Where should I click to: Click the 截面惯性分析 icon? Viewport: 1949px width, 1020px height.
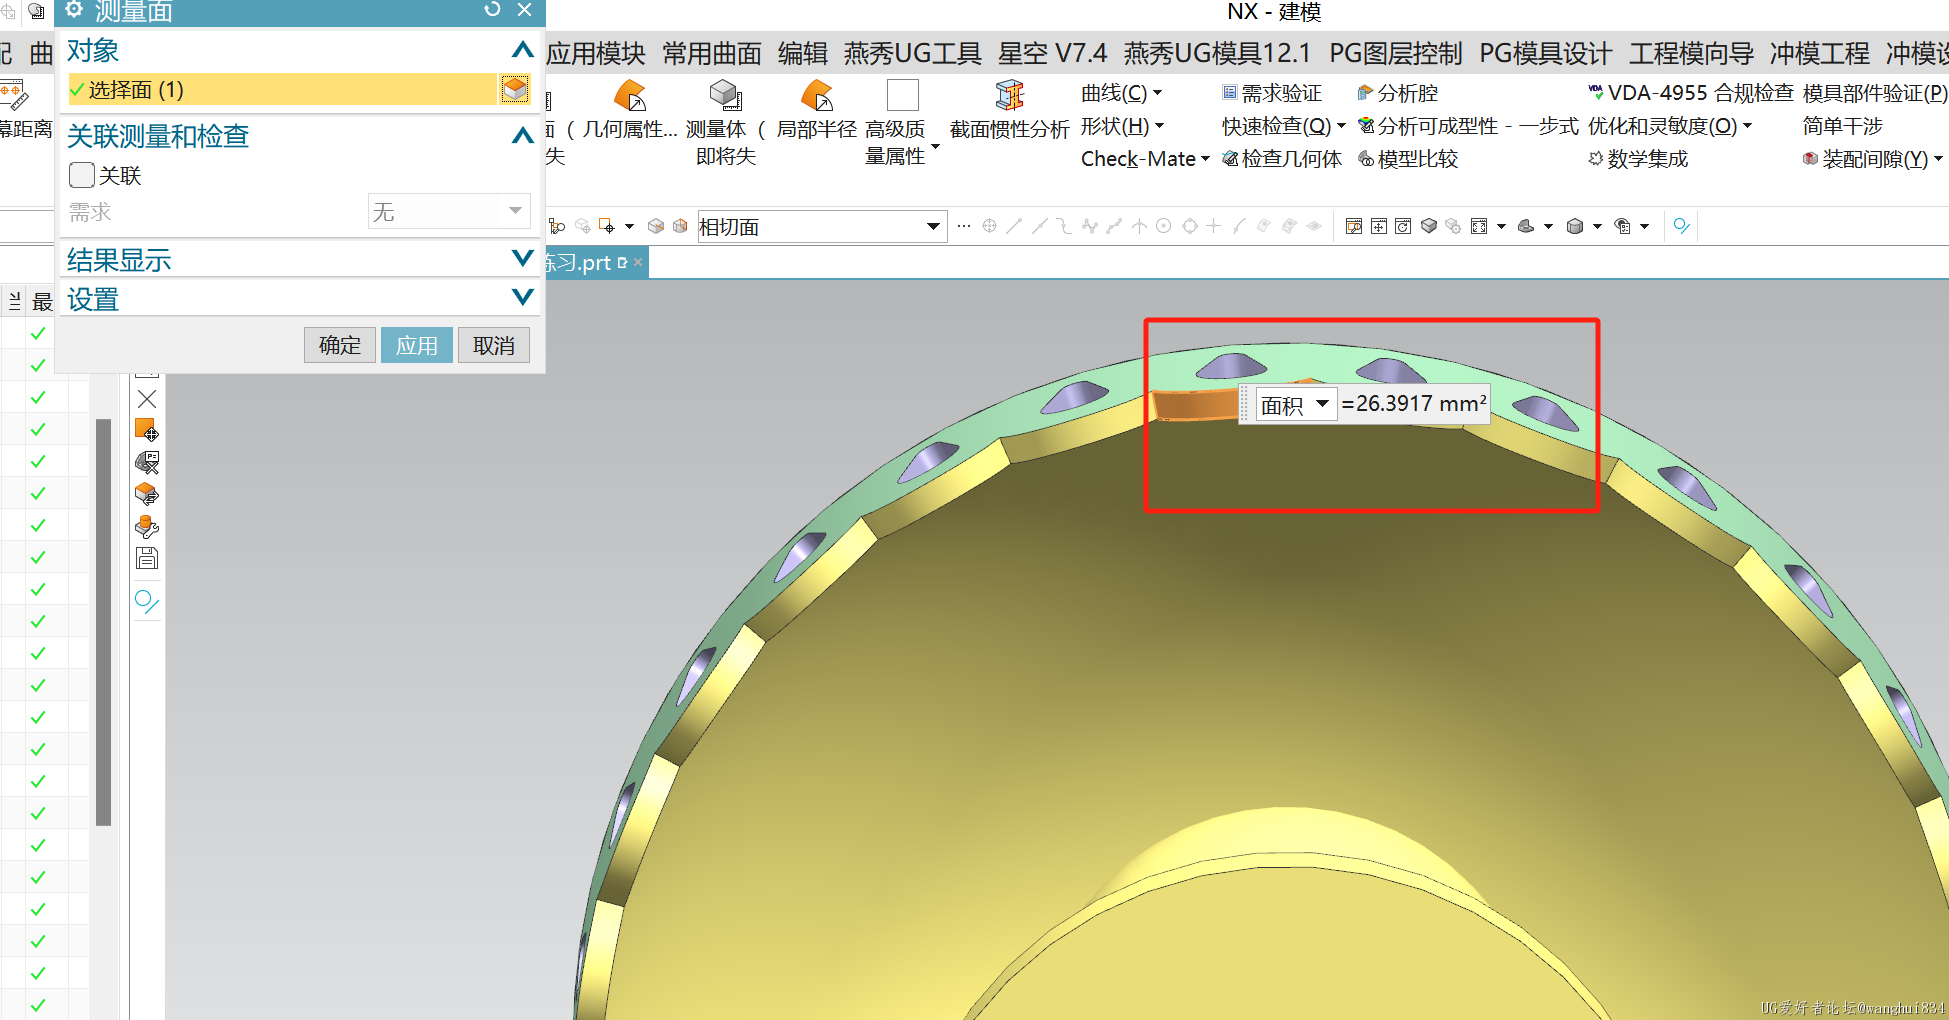click(1010, 96)
